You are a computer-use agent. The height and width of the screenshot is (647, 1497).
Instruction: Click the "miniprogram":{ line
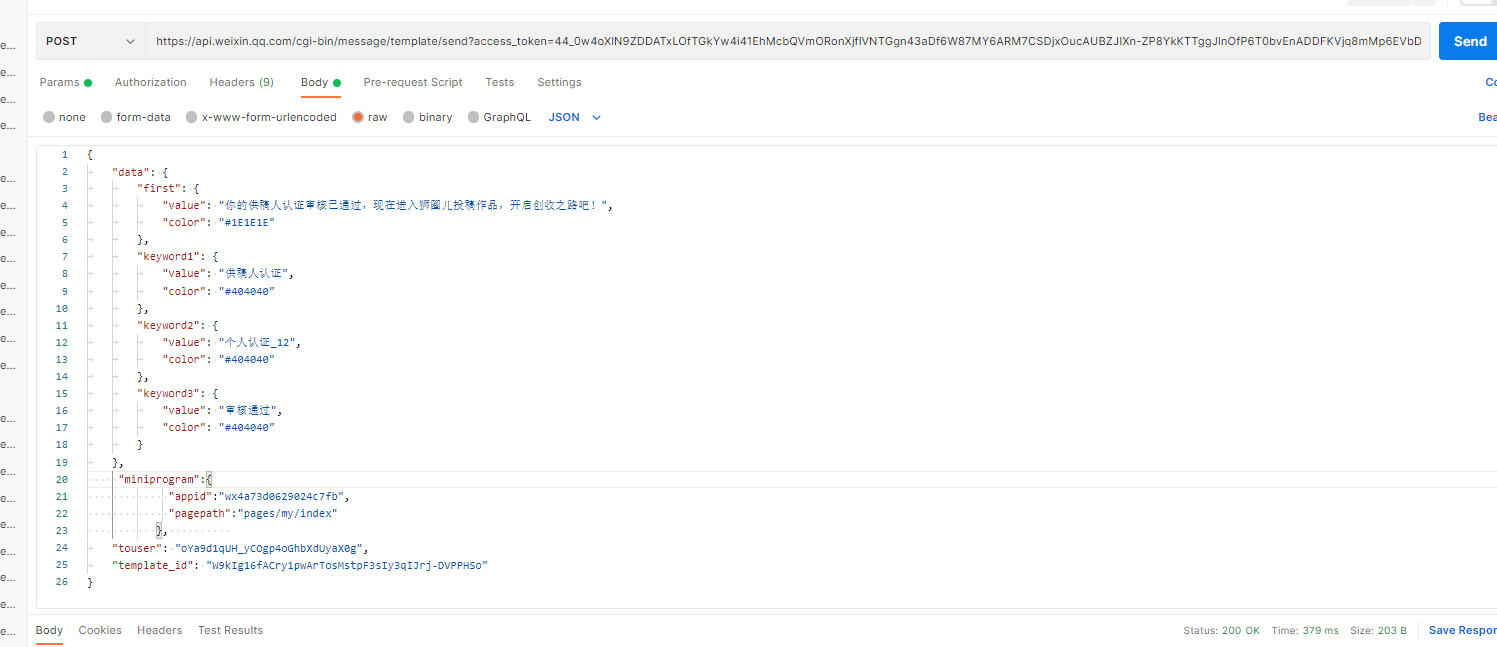(165, 479)
